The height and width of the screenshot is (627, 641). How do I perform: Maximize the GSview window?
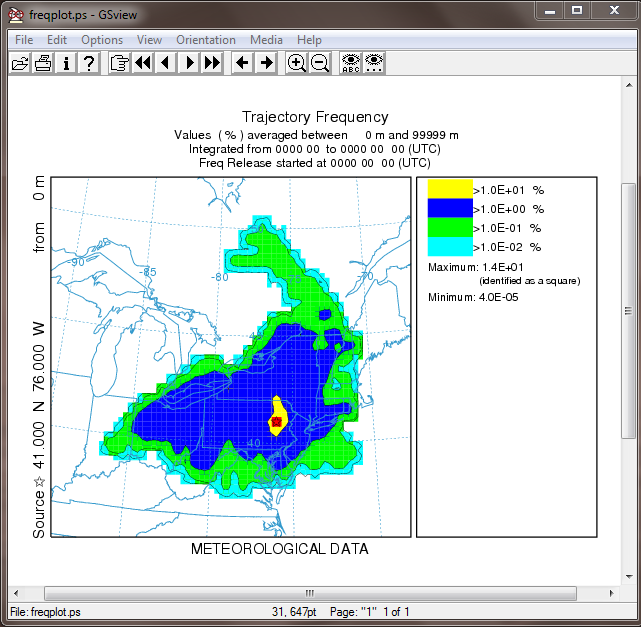(577, 10)
